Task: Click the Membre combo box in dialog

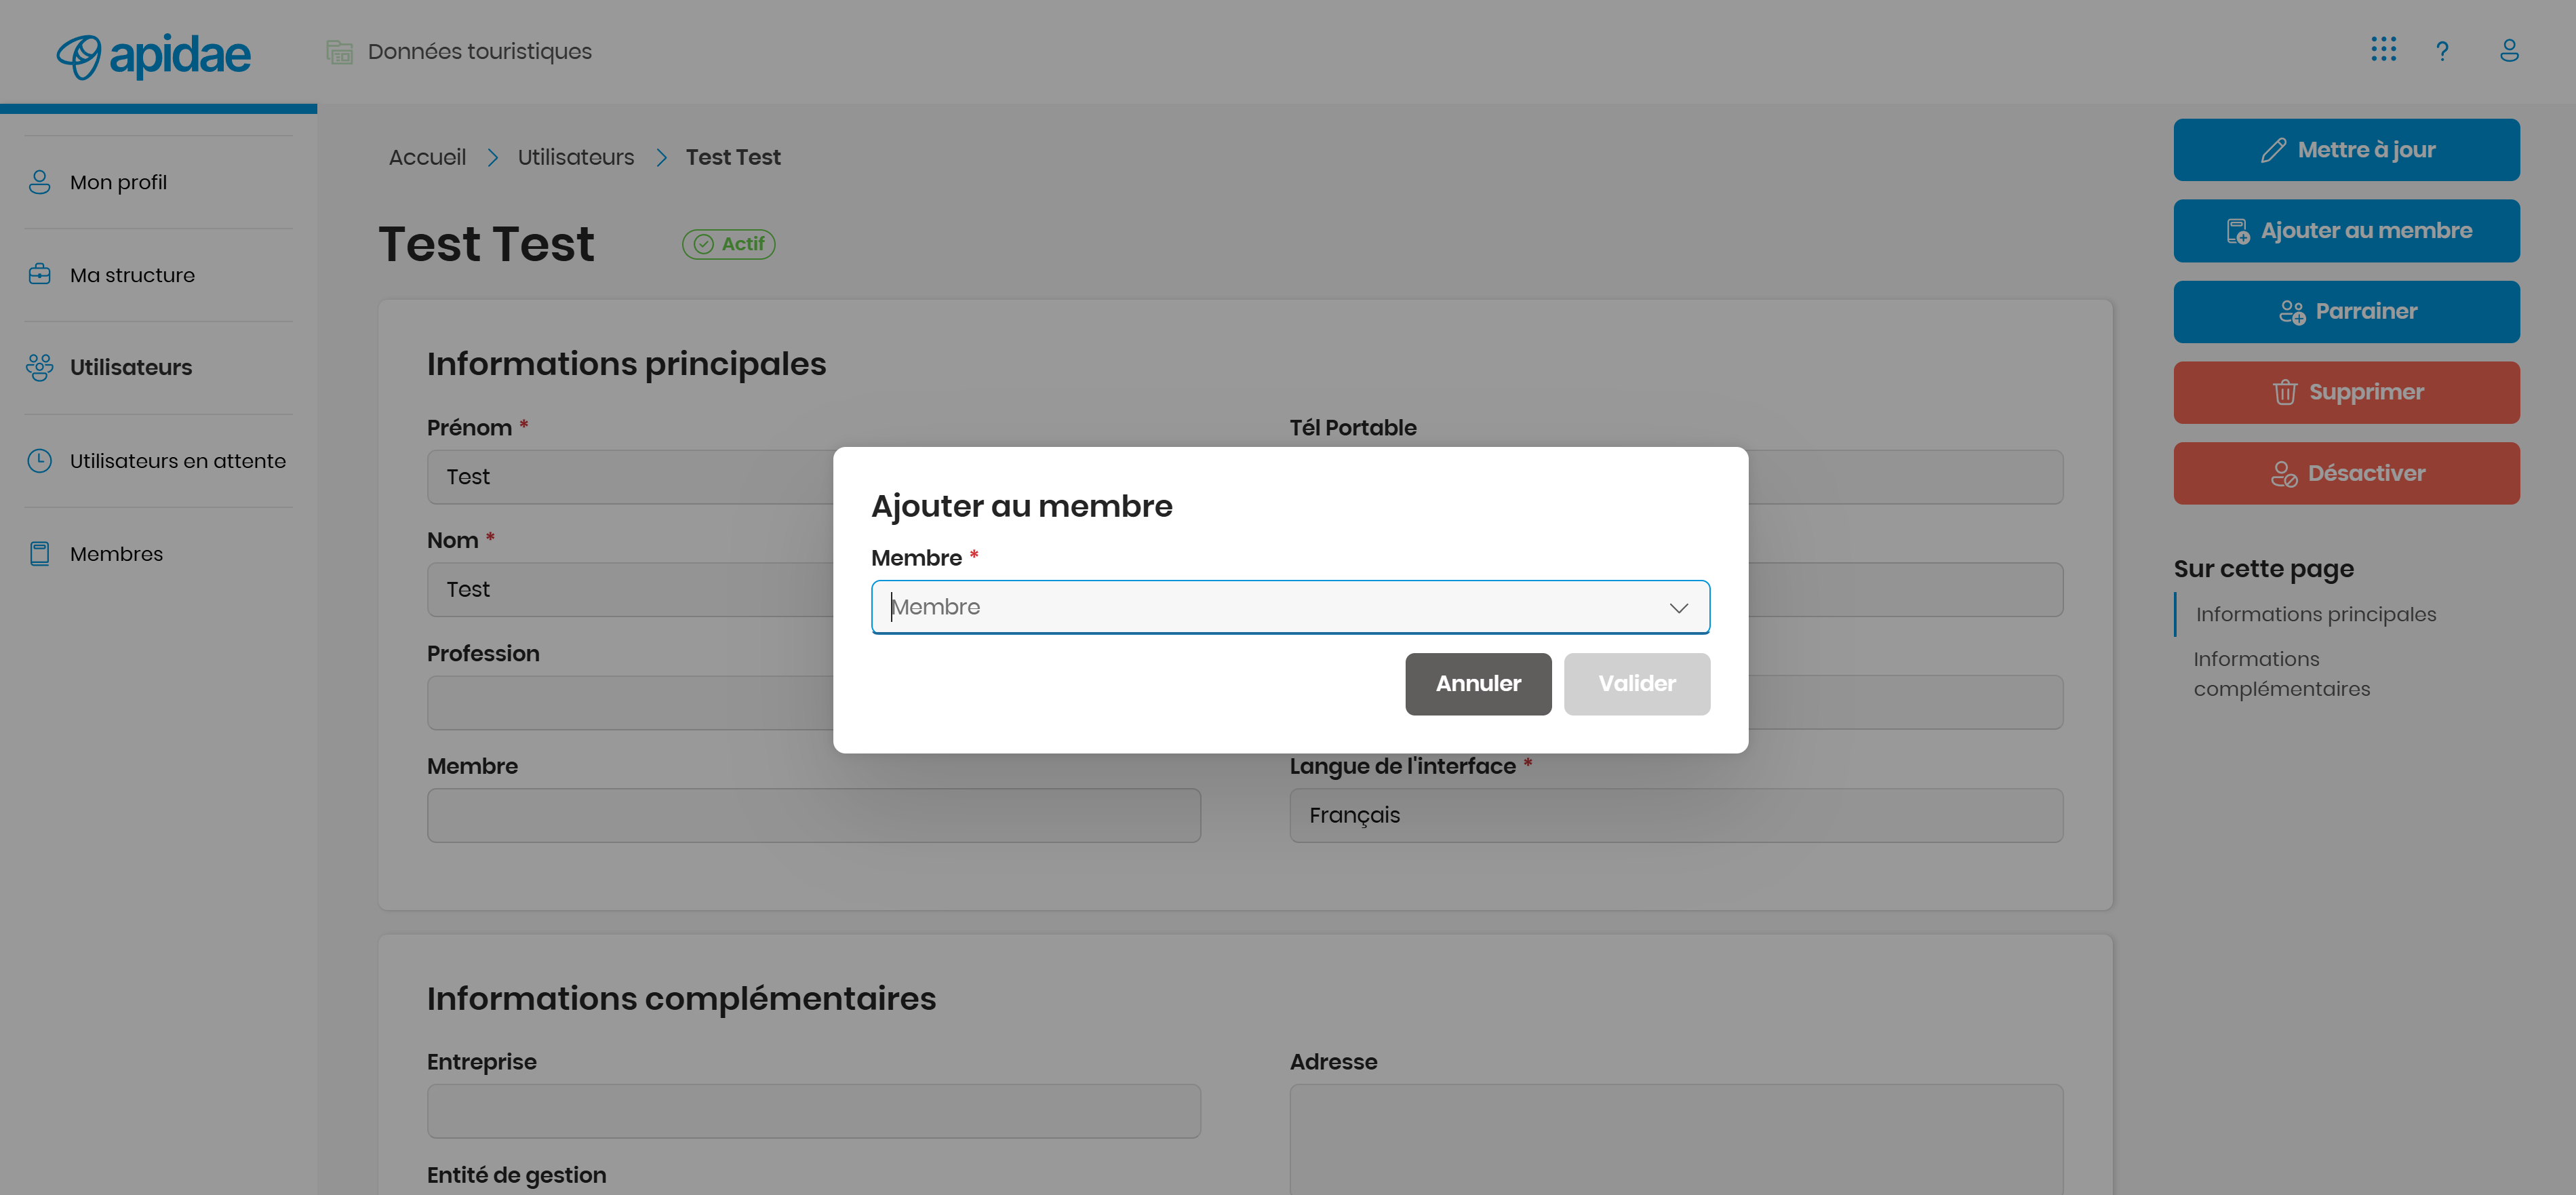Action: click(1290, 607)
